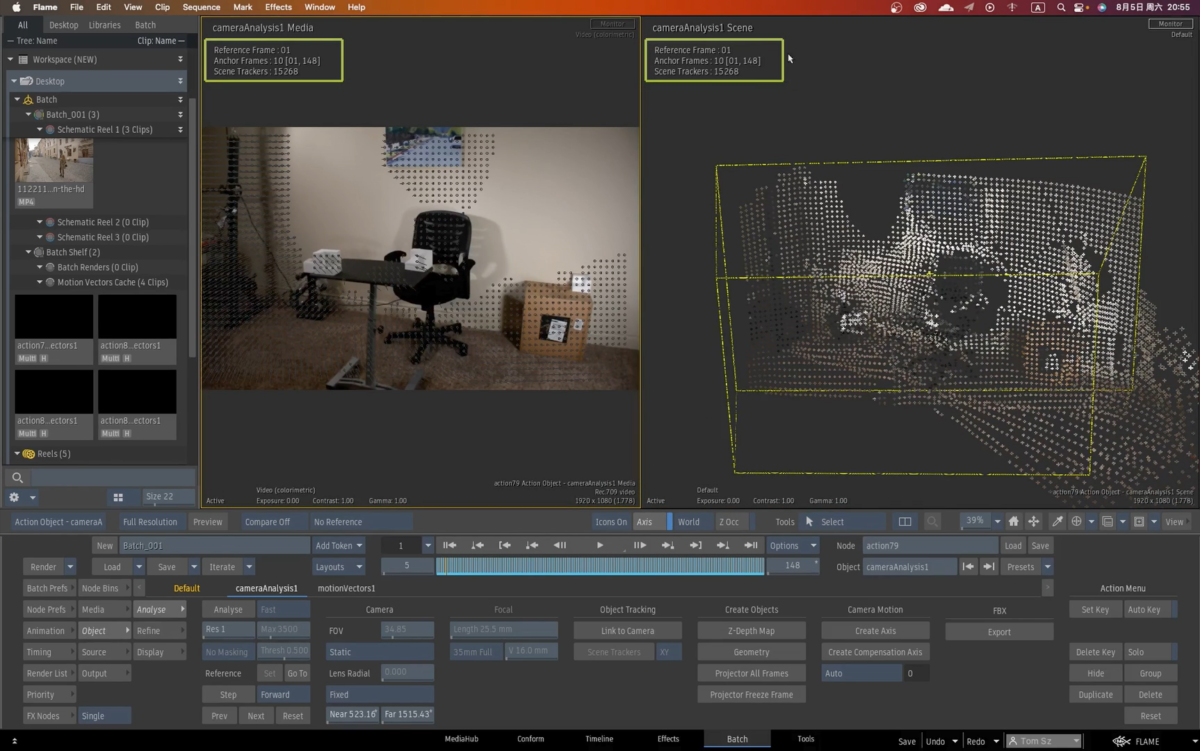1200x751 pixels.
Task: Click the Batch_001 name input field
Action: 214,545
